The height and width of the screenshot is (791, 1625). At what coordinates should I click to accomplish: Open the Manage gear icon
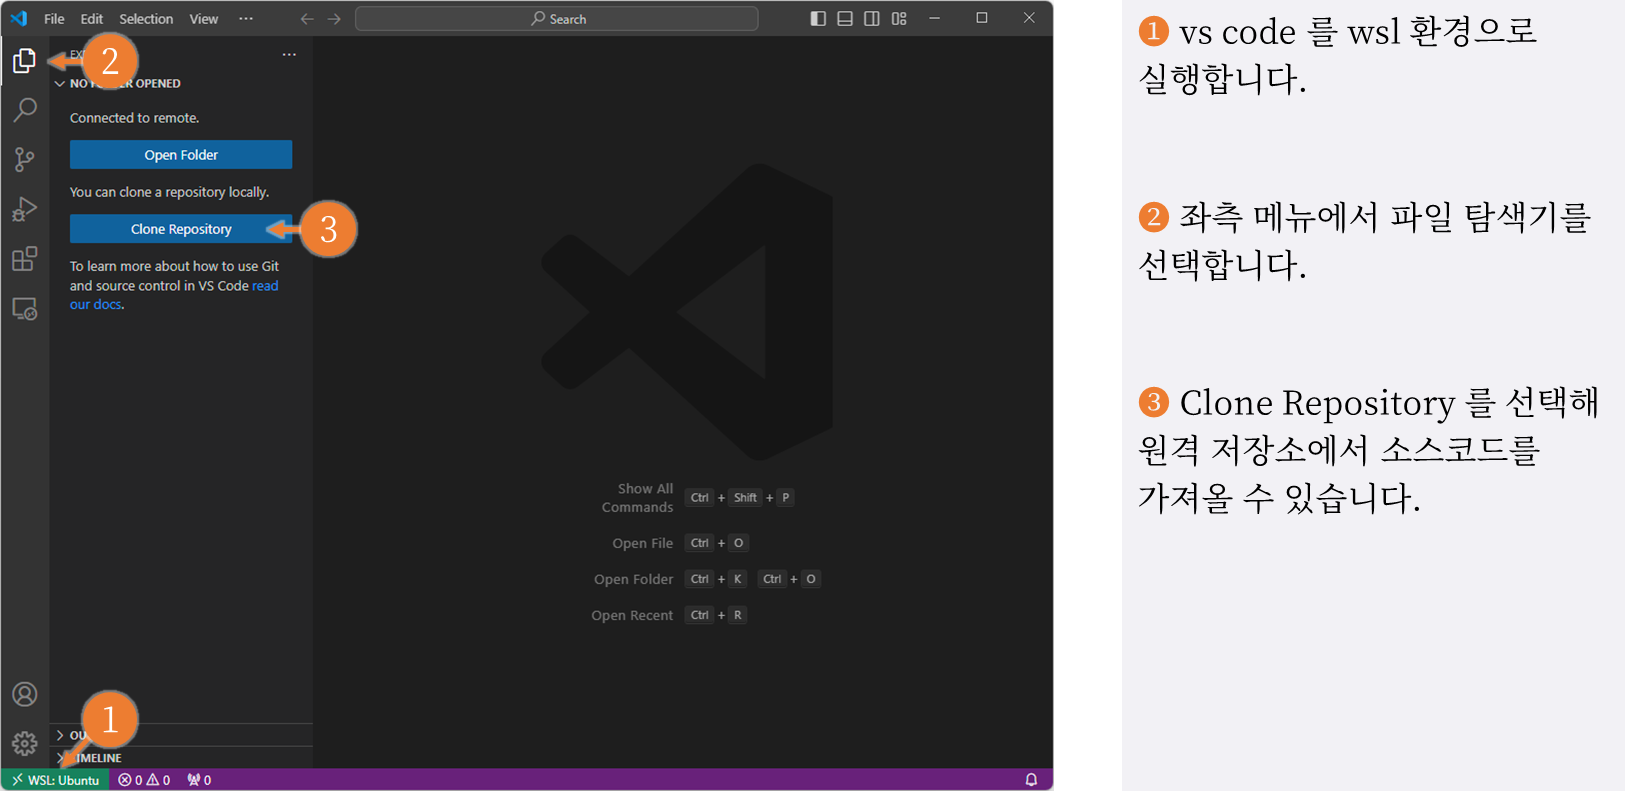[24, 743]
